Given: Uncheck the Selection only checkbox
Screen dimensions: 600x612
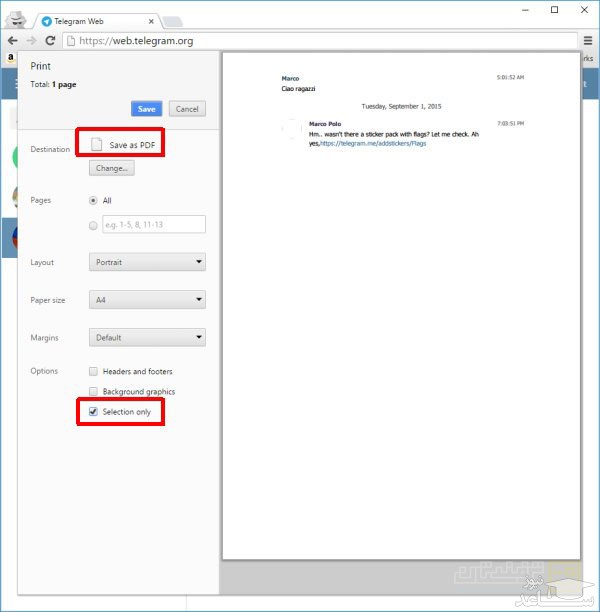Looking at the screenshot, I should (94, 412).
